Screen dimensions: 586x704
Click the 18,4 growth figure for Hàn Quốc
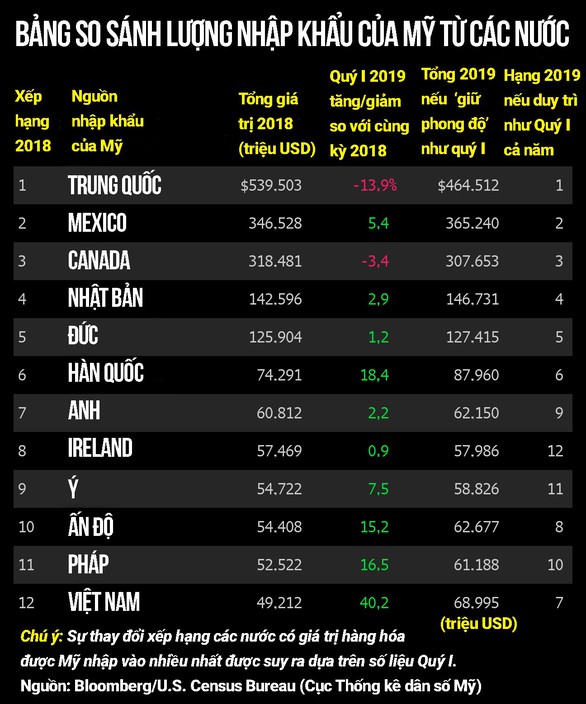point(375,374)
